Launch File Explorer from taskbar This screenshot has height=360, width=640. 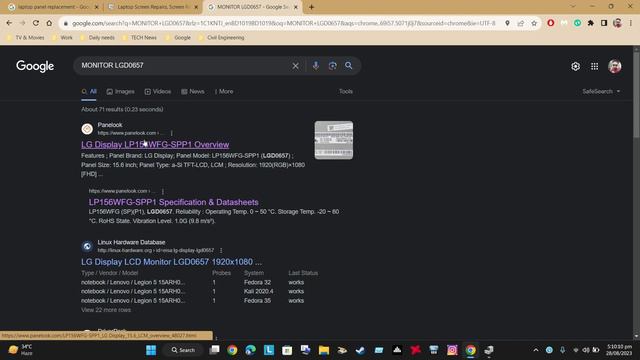[x=324, y=350]
